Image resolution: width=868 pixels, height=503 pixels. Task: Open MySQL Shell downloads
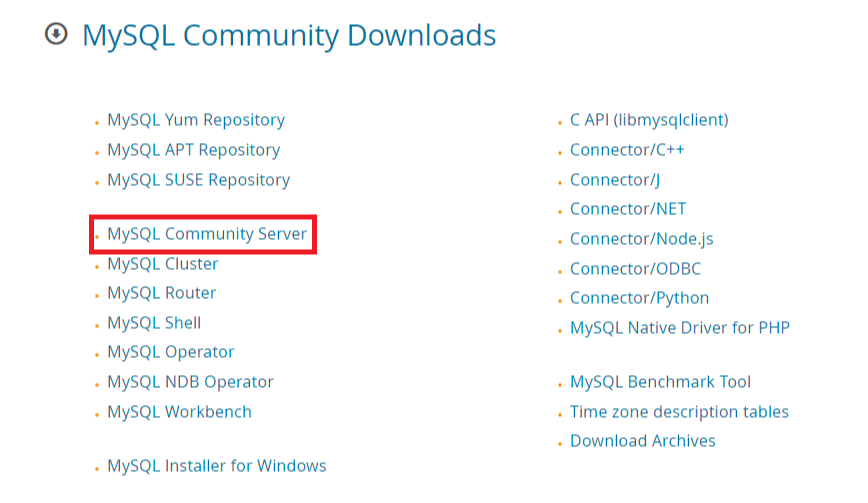pos(154,323)
